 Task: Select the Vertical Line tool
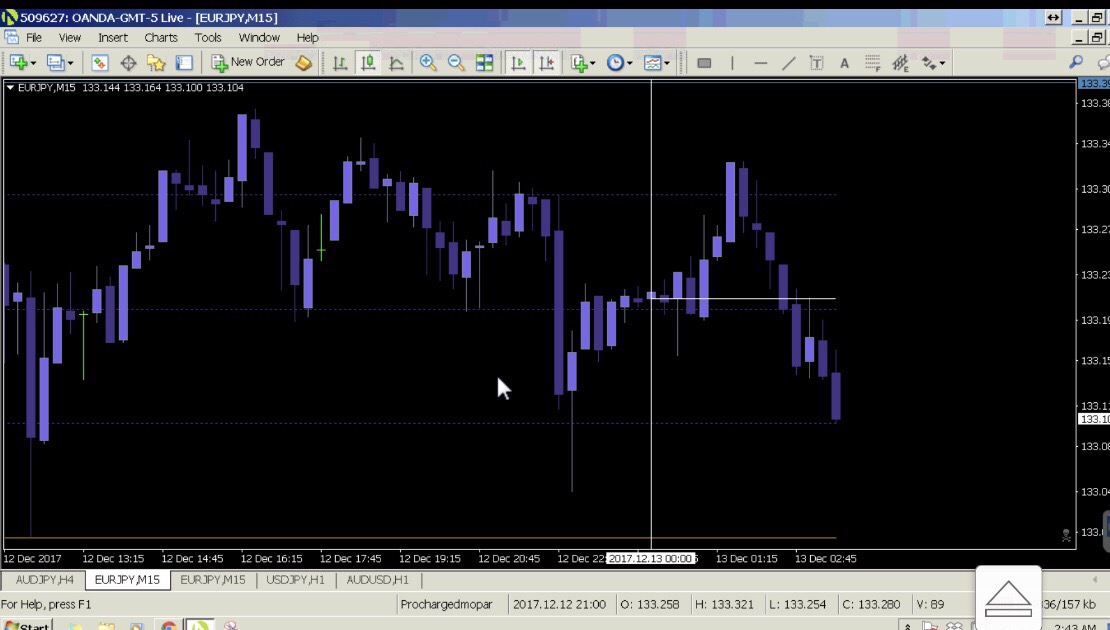(732, 63)
